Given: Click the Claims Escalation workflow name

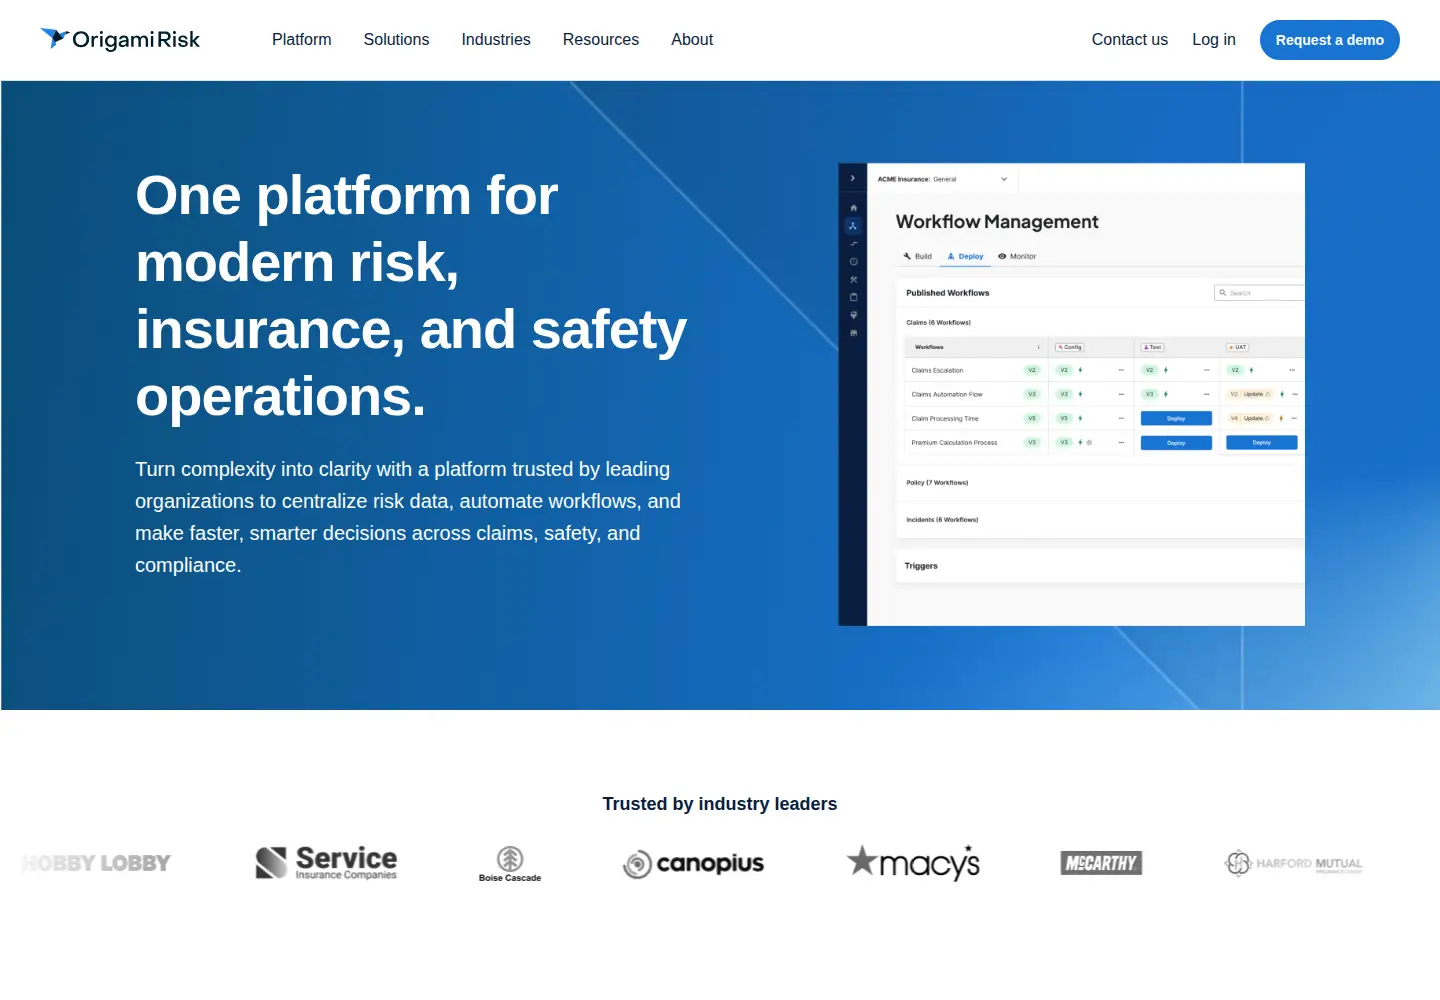Looking at the screenshot, I should (937, 370).
